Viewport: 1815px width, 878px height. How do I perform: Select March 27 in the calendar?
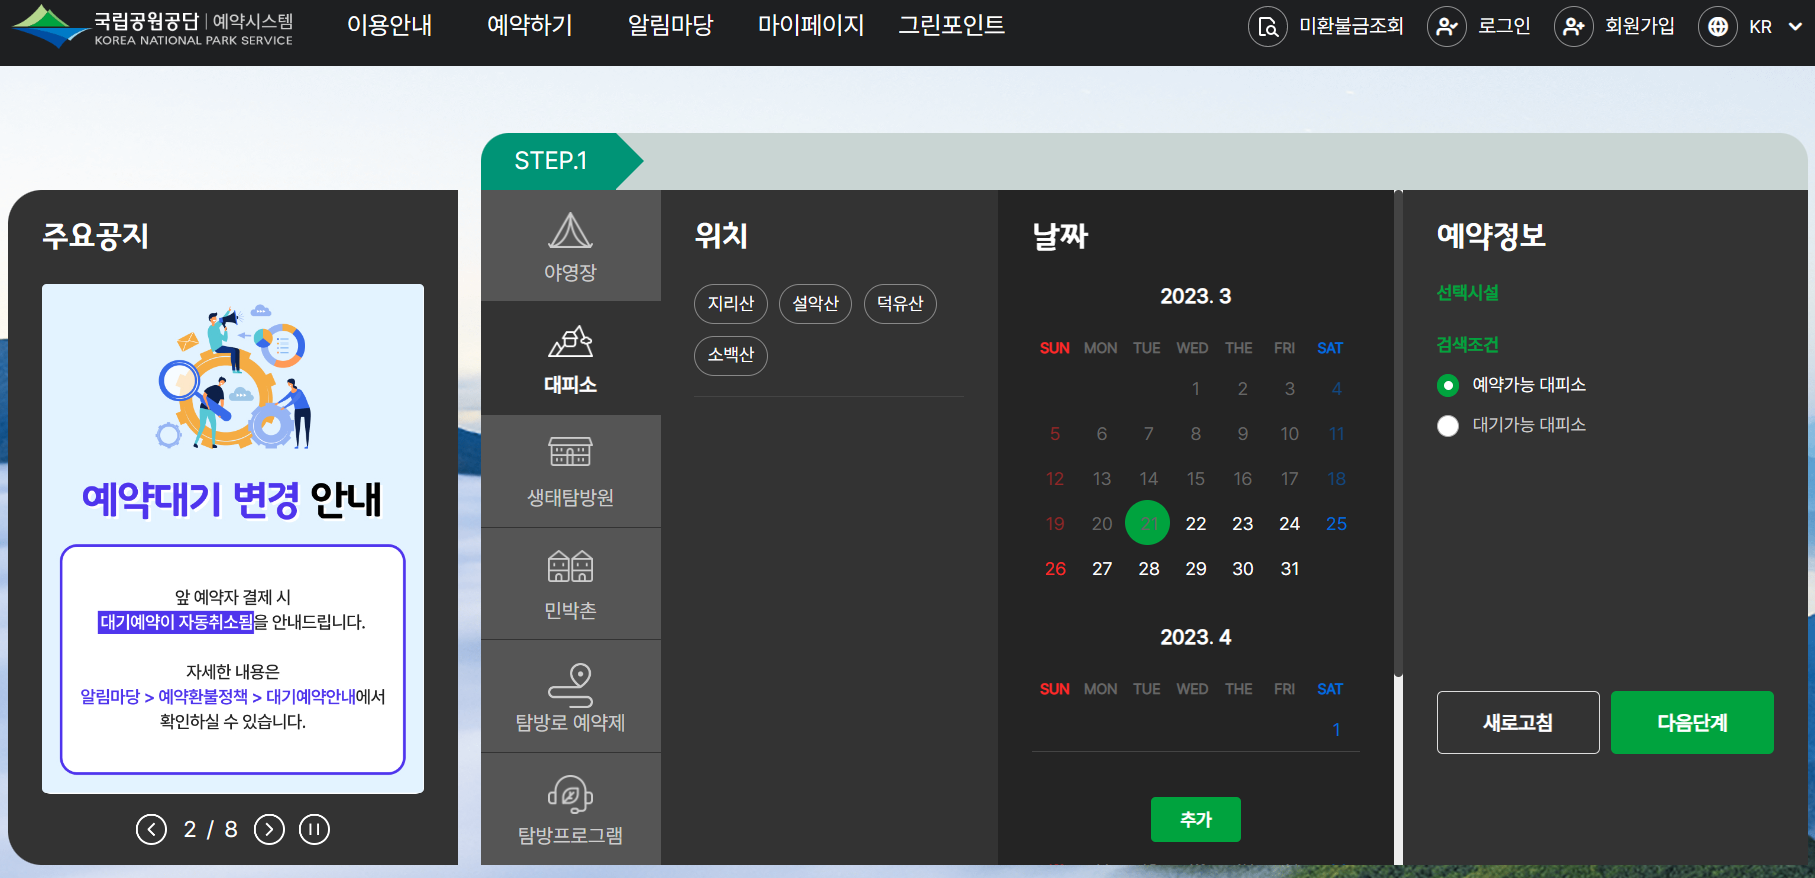pos(1102,569)
